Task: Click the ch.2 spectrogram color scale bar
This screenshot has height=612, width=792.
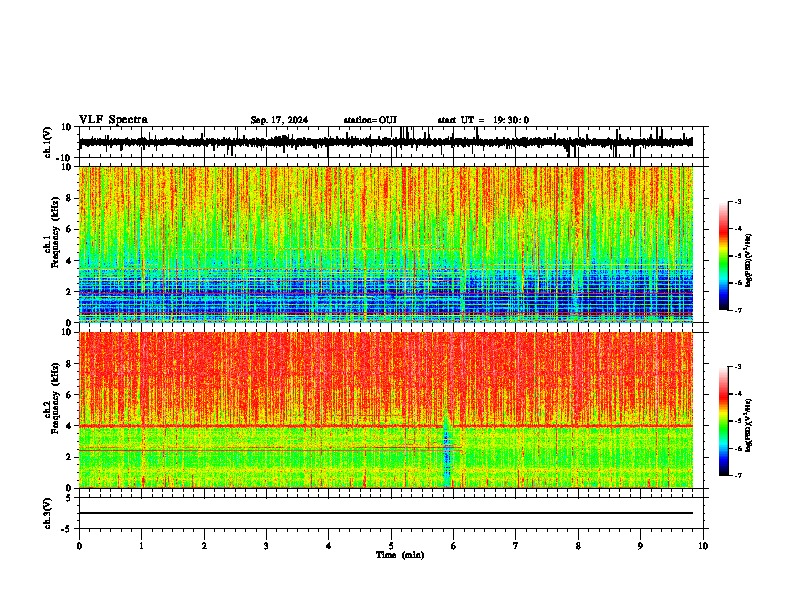Action: (723, 421)
